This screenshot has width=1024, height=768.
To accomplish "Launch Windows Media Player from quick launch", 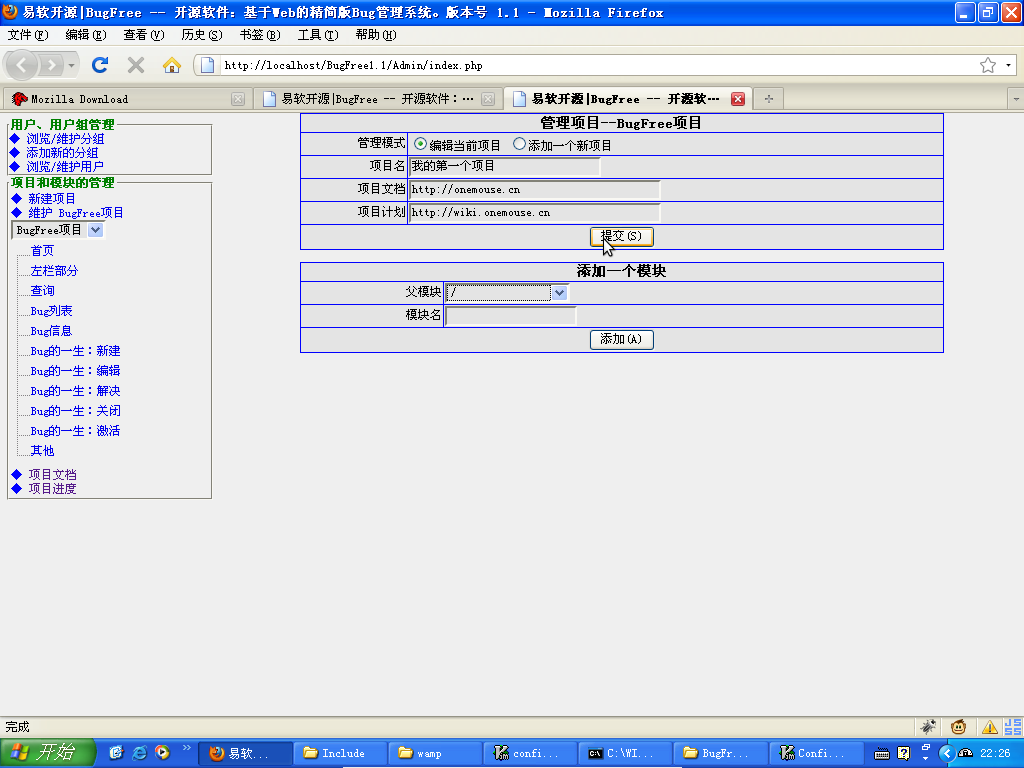I will coord(162,752).
